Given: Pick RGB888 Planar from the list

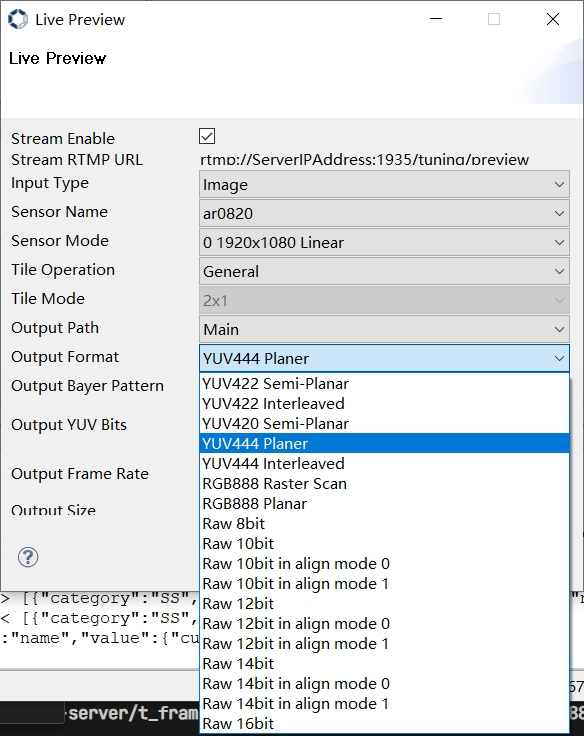Looking at the screenshot, I should (384, 504).
